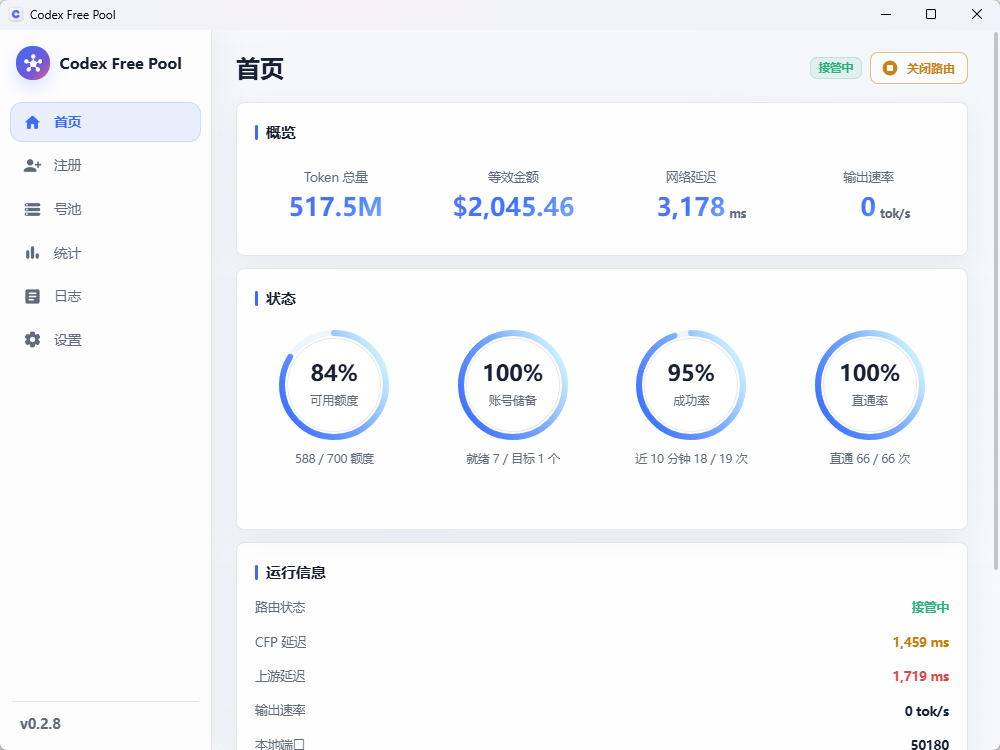Click the 输出速率 label in 概览

click(x=869, y=177)
